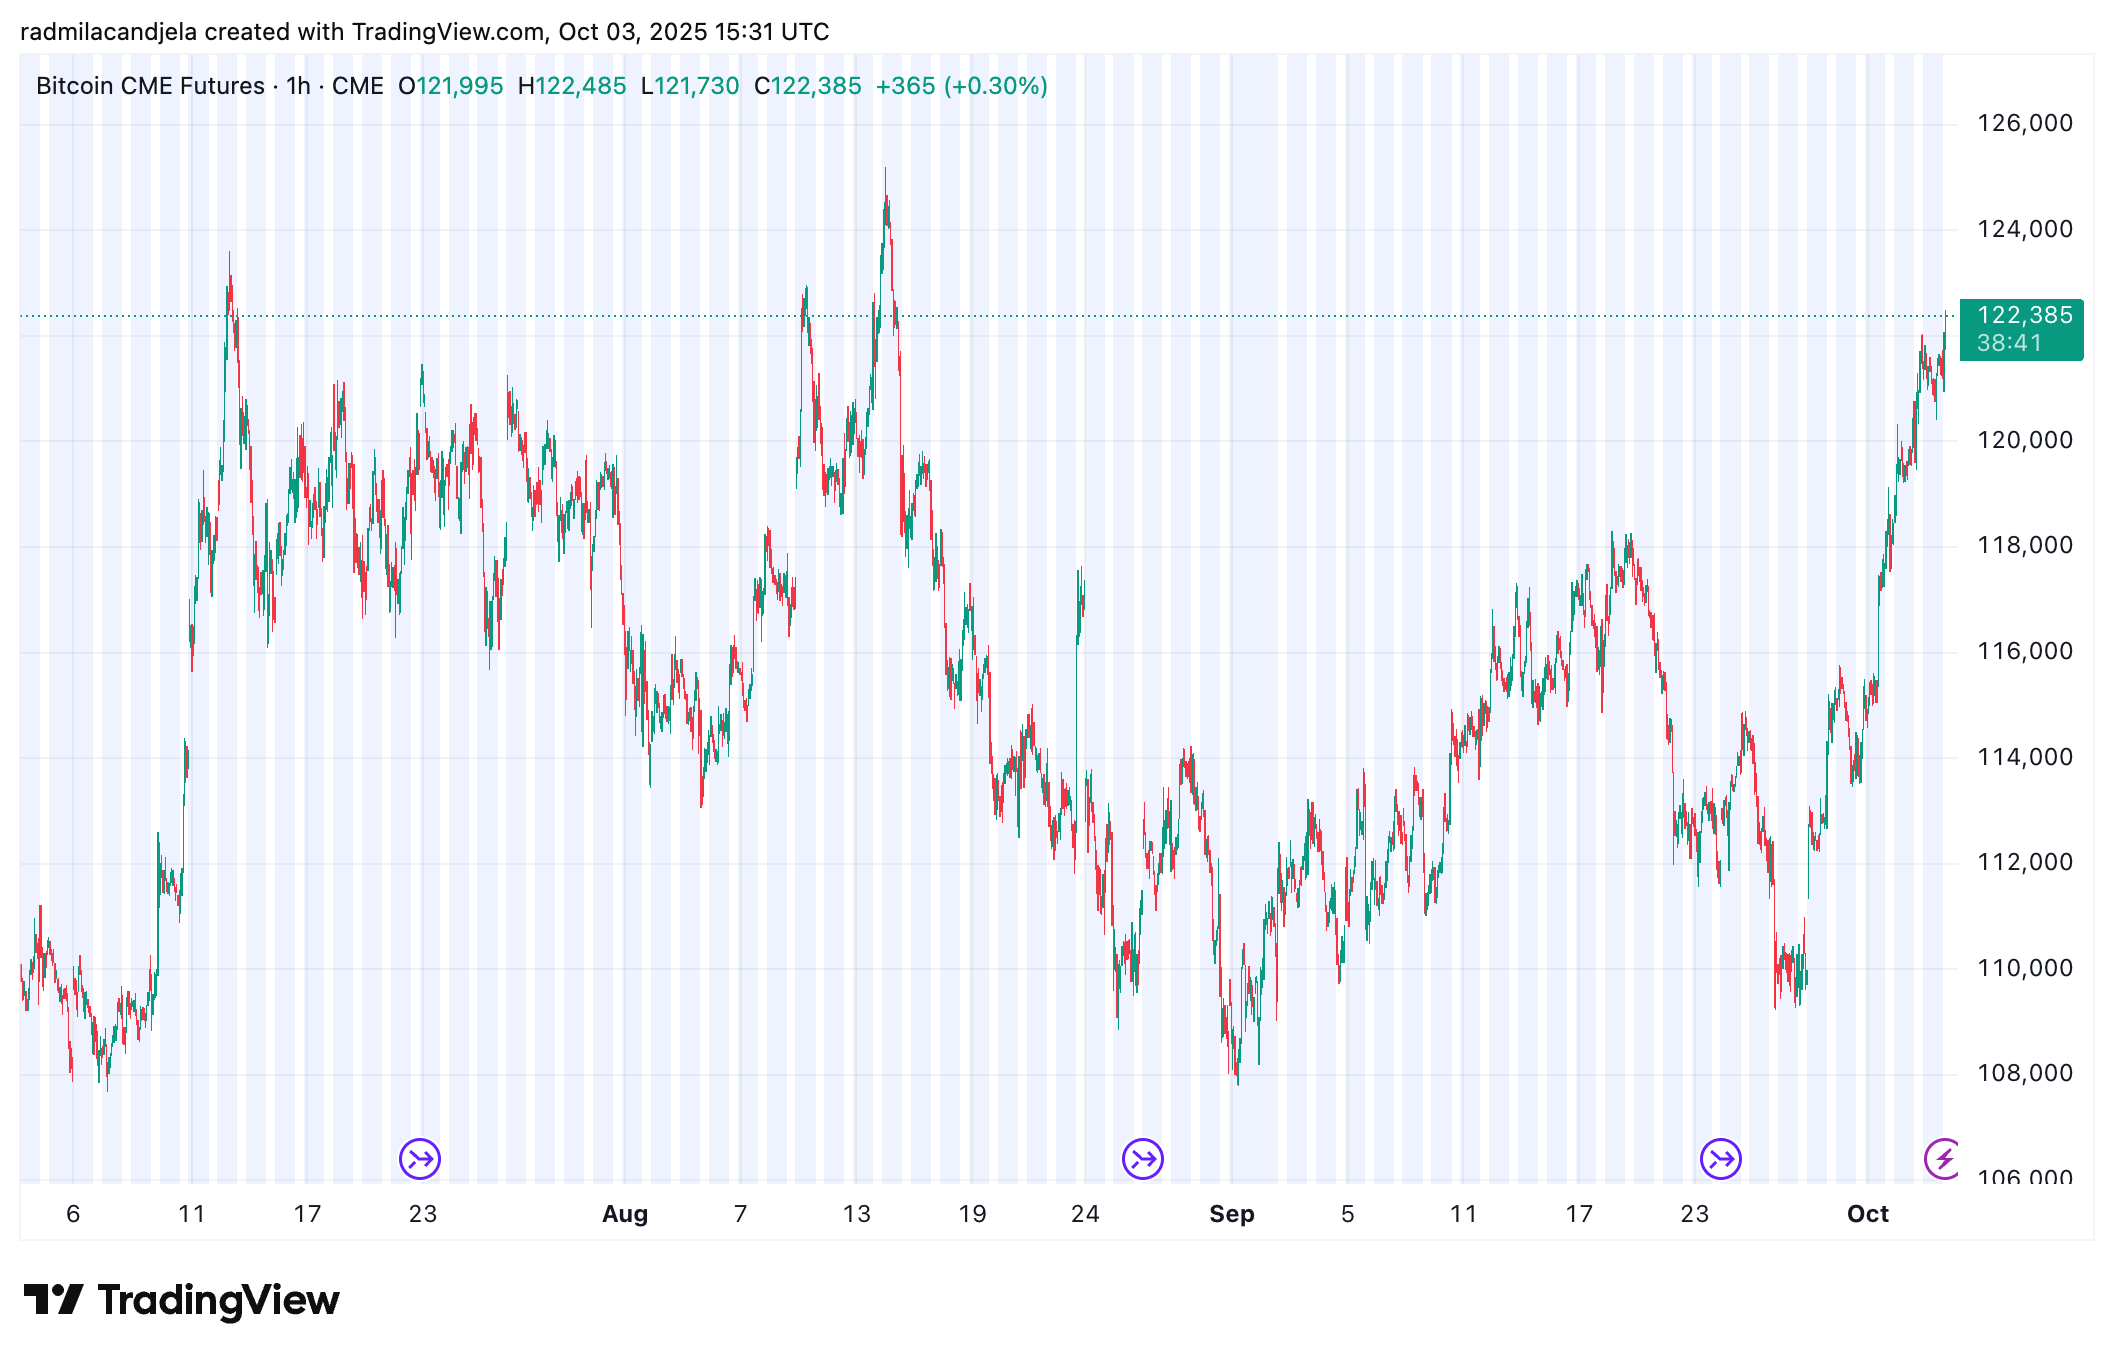The image size is (2114, 1360).
Task: Open the Aug month divider on the time axis
Action: point(624,1214)
